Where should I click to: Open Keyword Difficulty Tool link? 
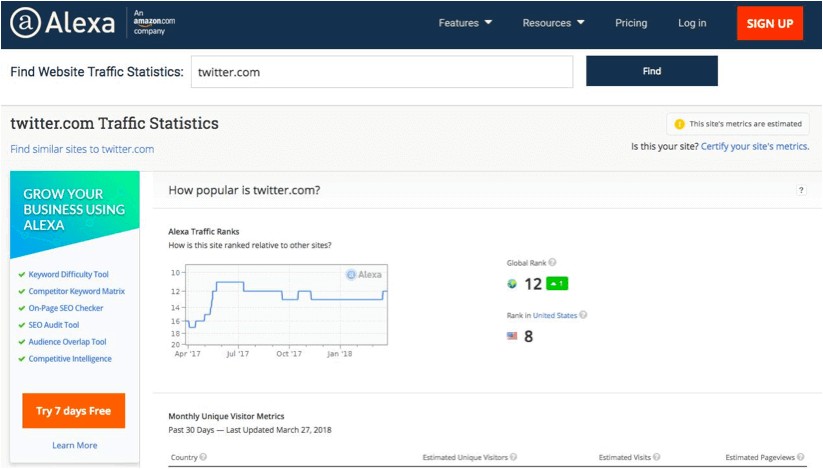68,274
